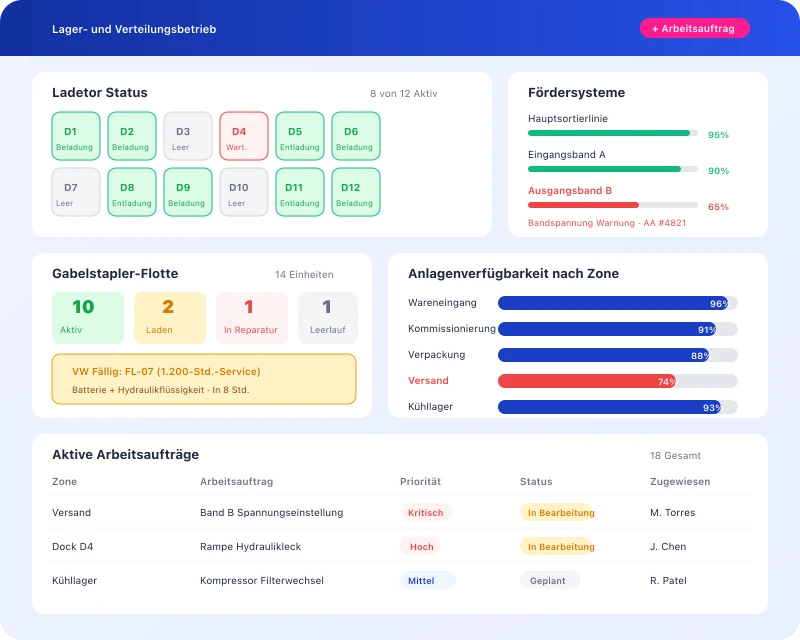Viewport: 800px width, 640px height.
Task: Expand the 18 Gesamt work orders summary
Action: pos(674,455)
